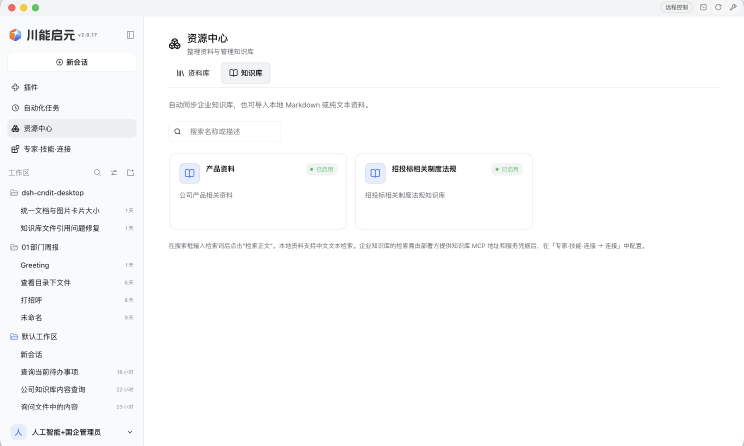Click the 远程控制 button in title bar
Viewport: 744px width, 446px height.
tap(677, 7)
